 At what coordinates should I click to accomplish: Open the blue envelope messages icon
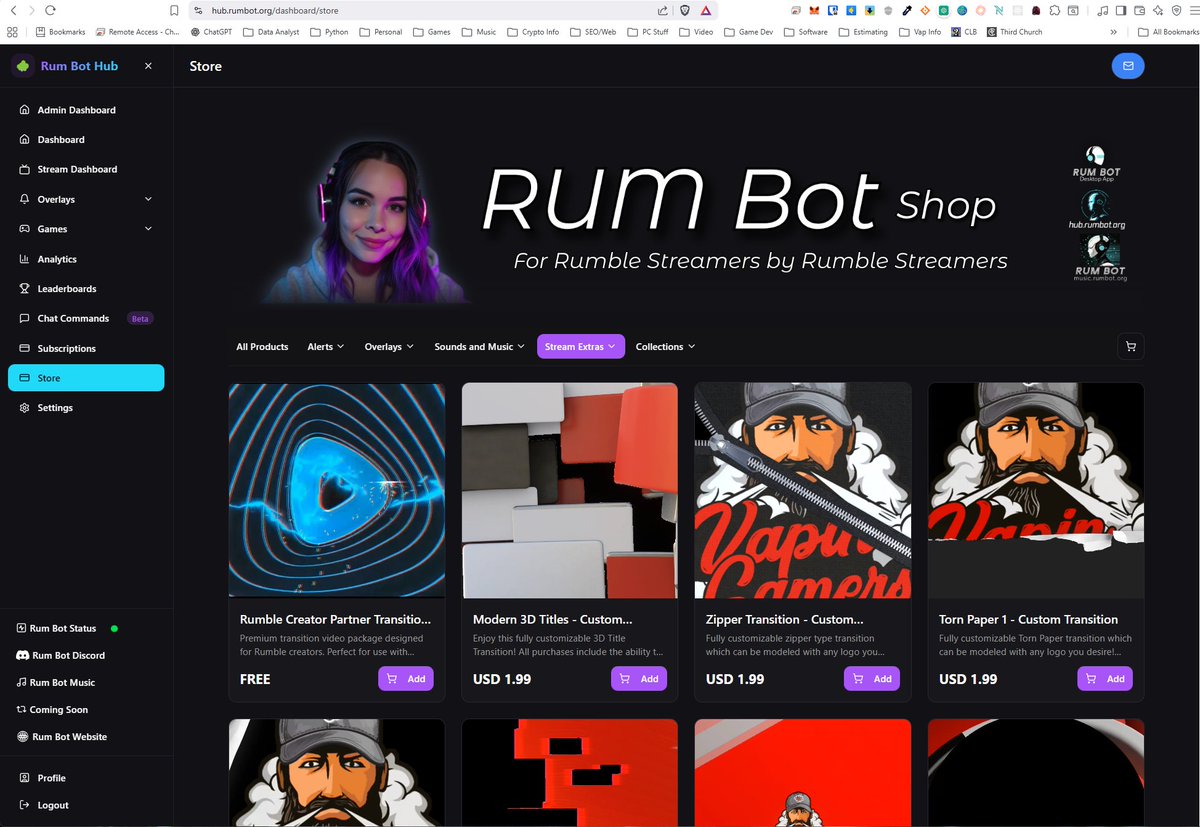coord(1128,65)
